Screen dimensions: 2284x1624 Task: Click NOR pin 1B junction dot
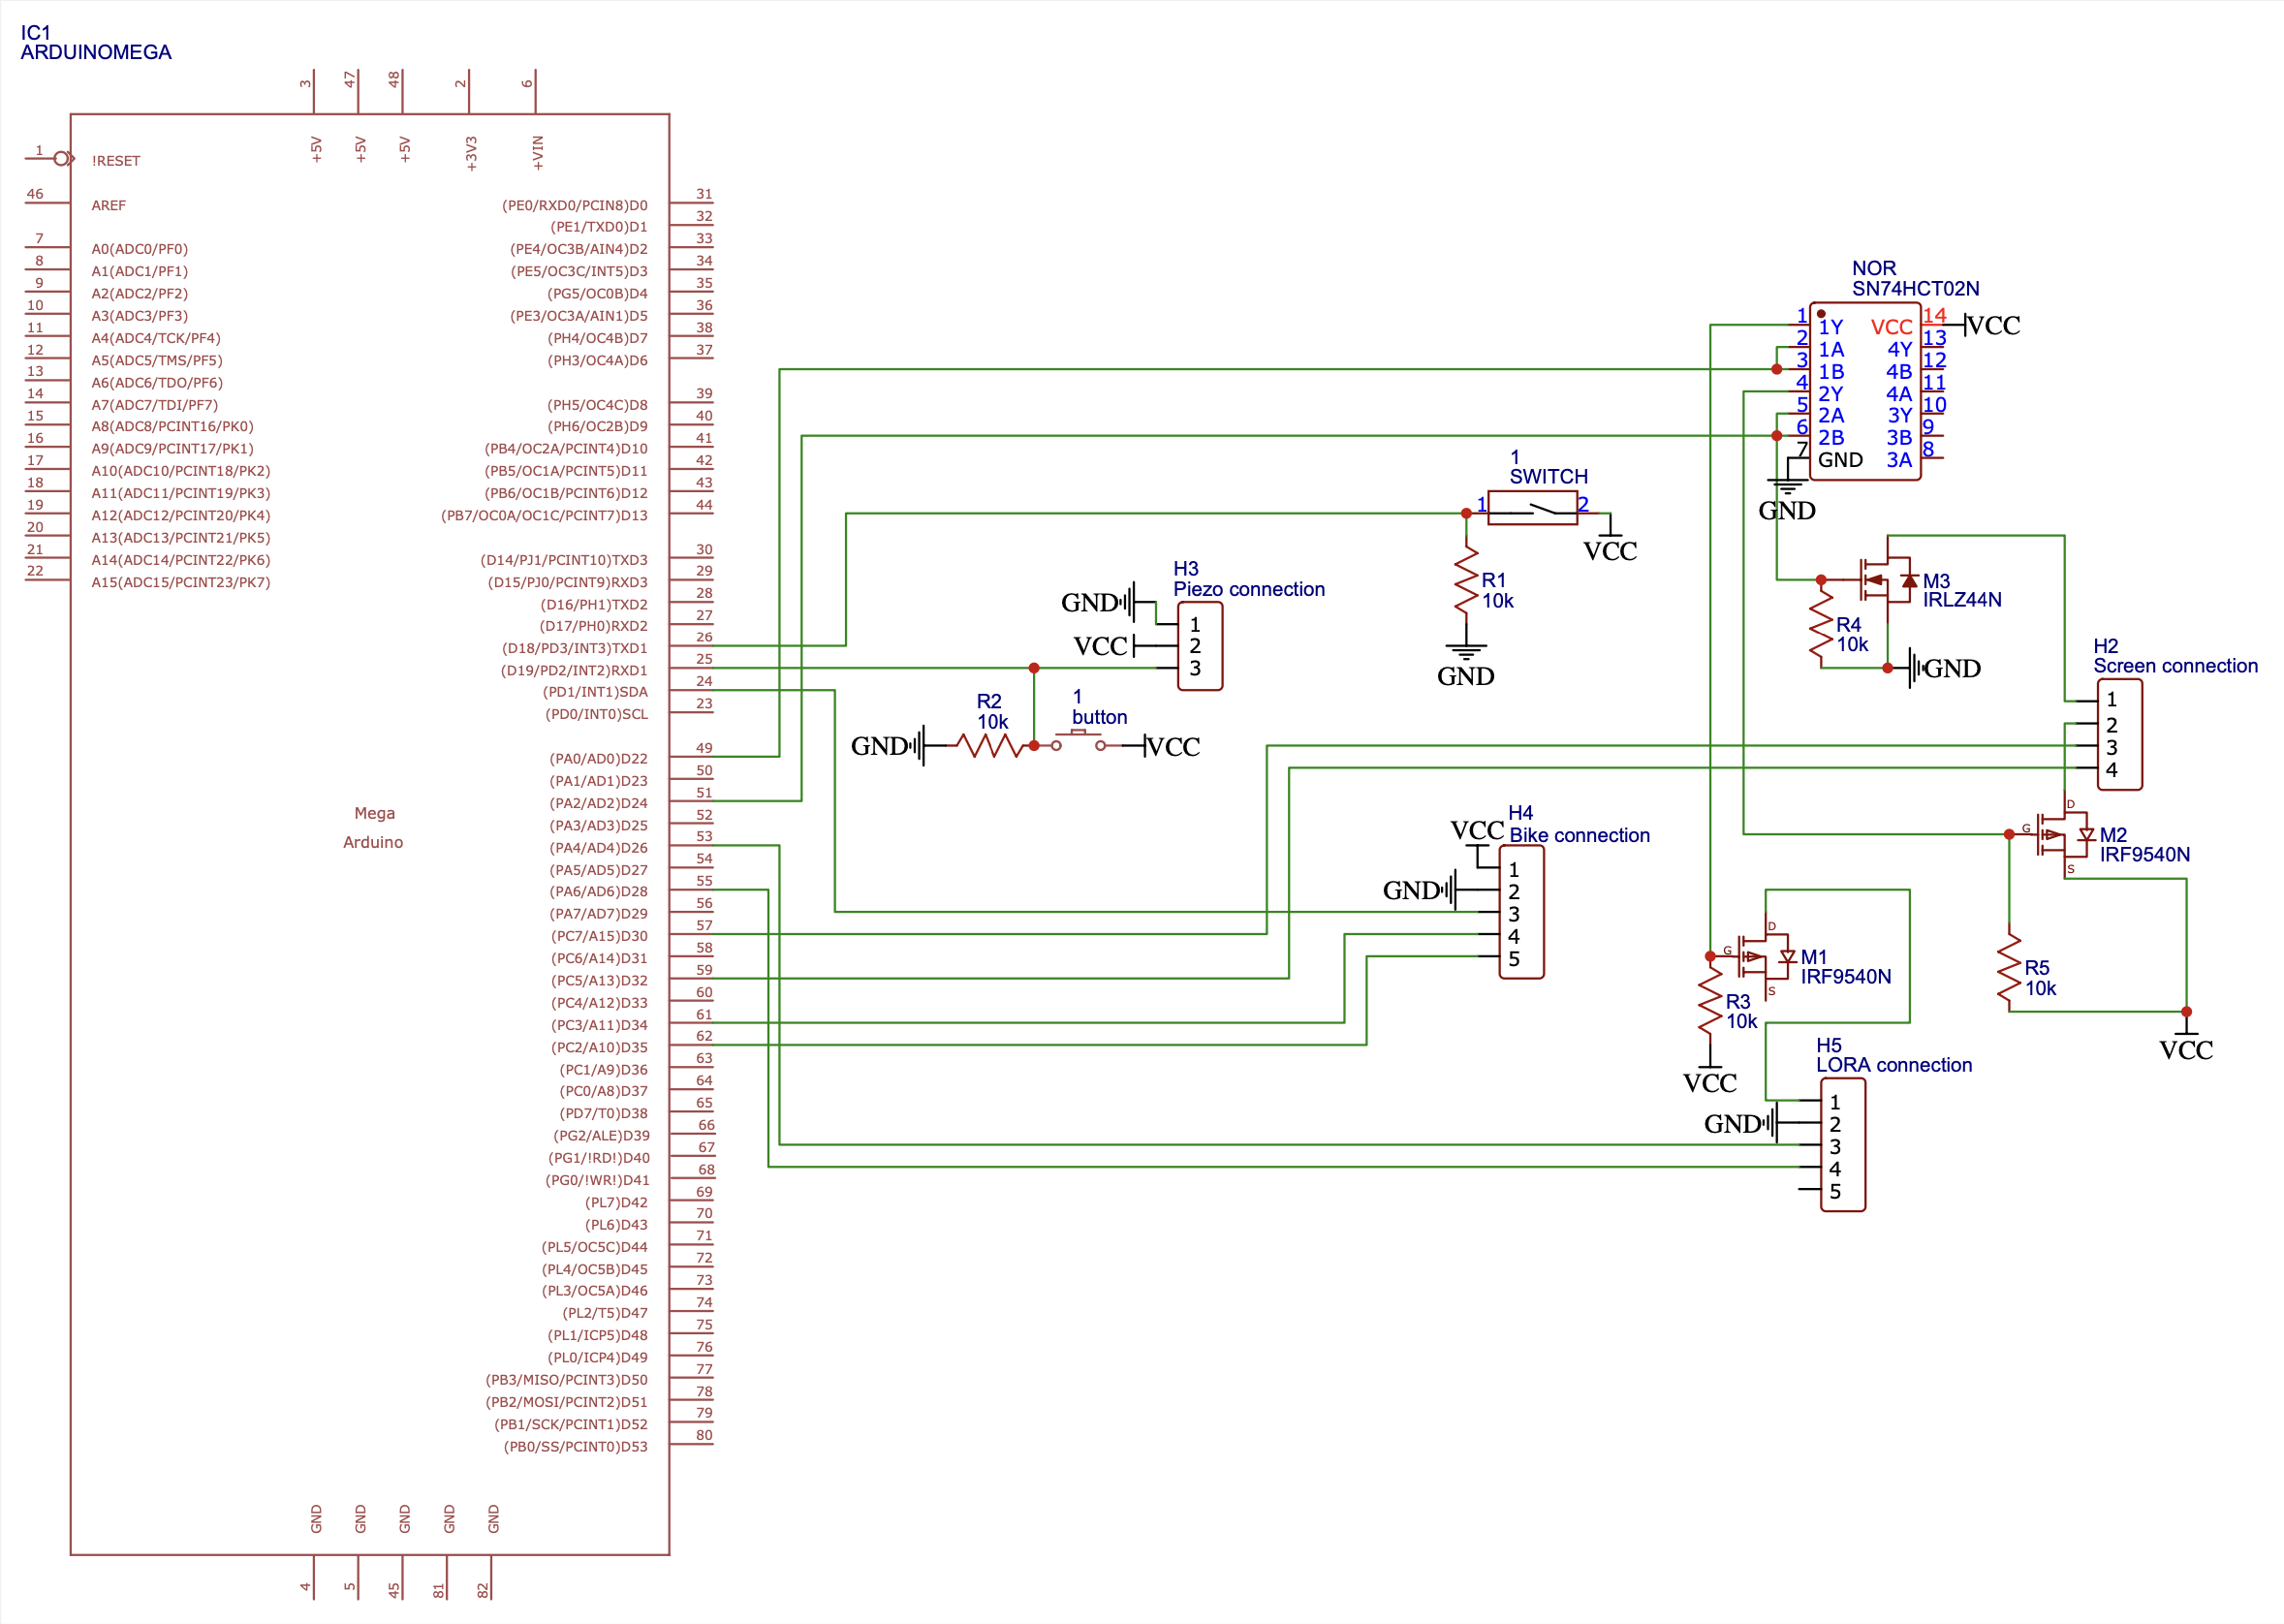[x=1776, y=369]
